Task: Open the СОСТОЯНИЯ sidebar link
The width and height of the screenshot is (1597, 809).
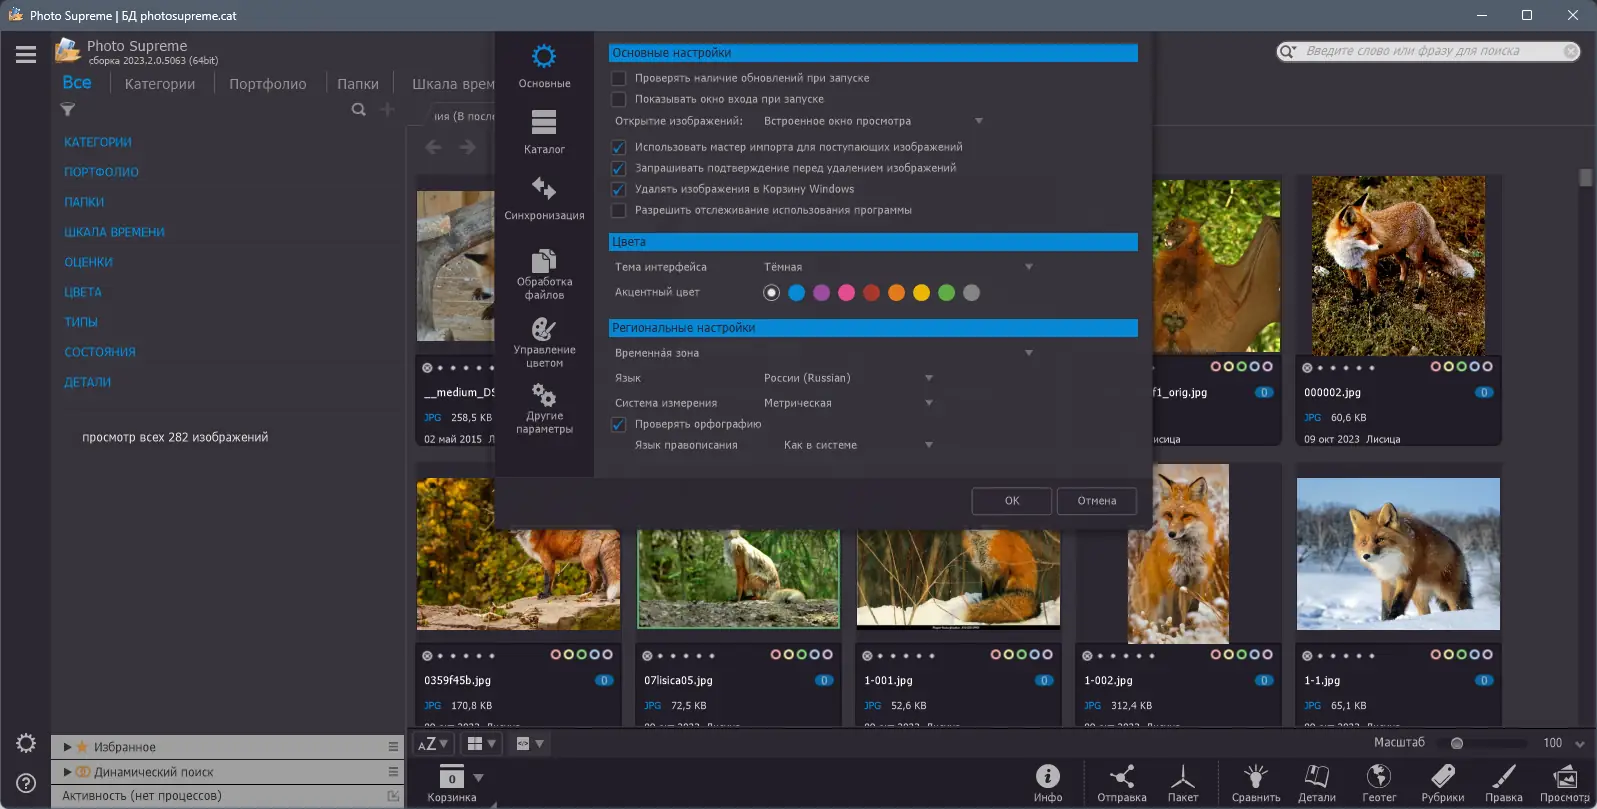Action: 100,352
